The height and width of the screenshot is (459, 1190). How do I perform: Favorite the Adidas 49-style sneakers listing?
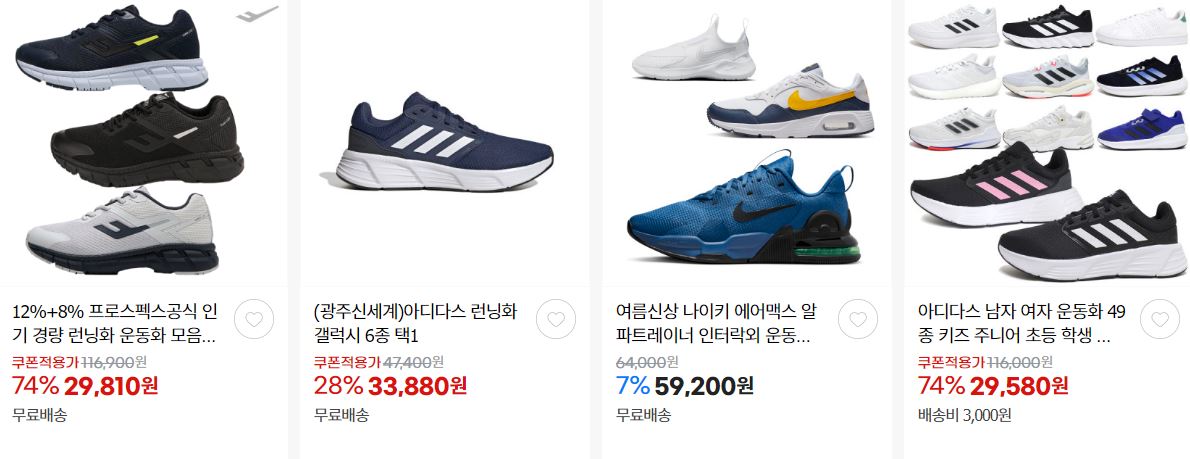pos(1160,319)
